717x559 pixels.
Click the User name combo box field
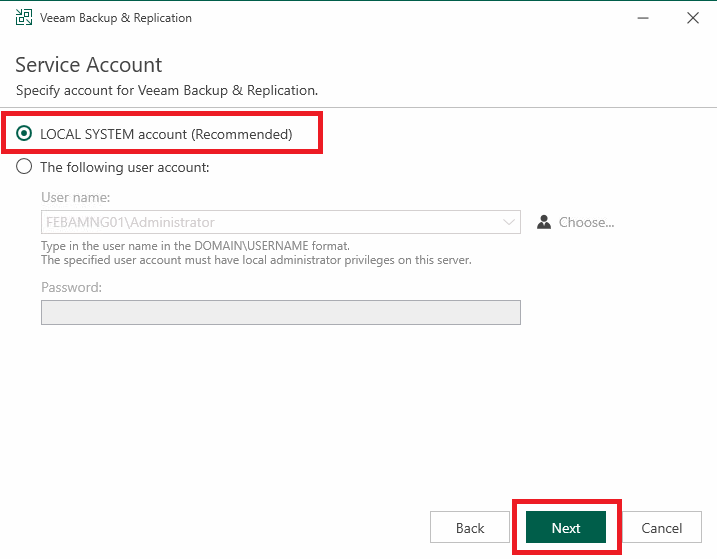point(281,222)
